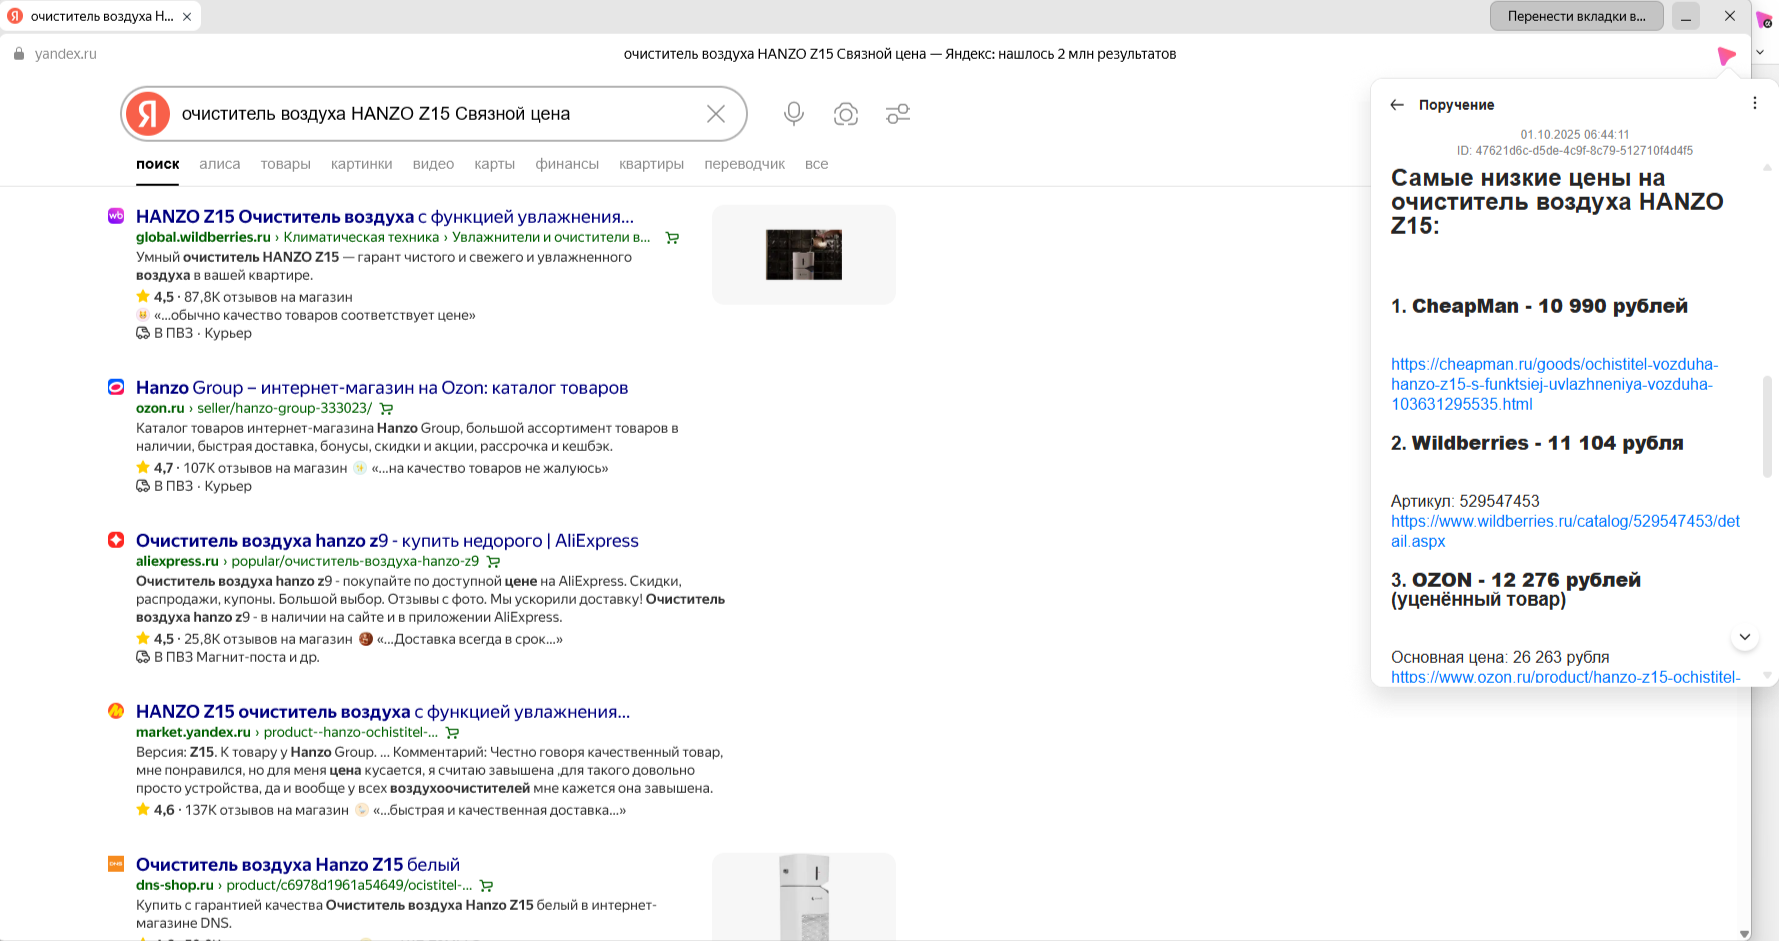
Task: Click the pink arrow assistant icon
Action: pos(1726,56)
